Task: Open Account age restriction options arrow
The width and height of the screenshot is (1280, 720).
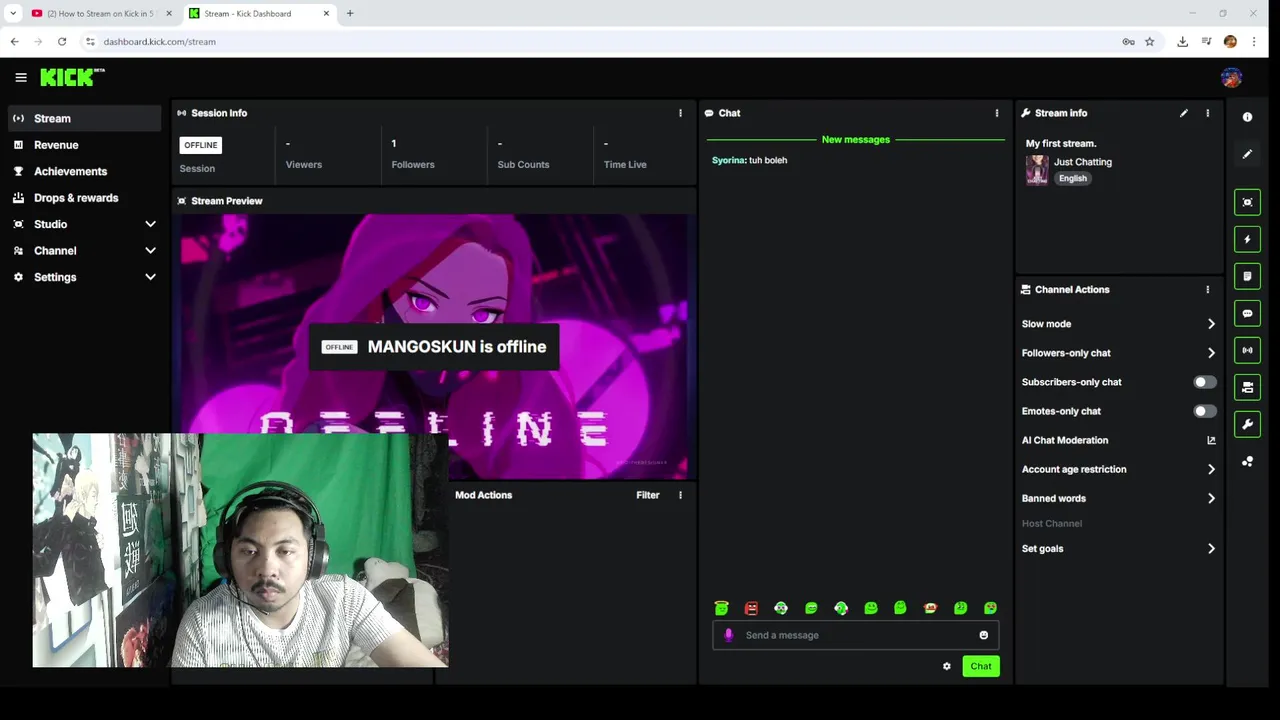Action: pyautogui.click(x=1211, y=469)
